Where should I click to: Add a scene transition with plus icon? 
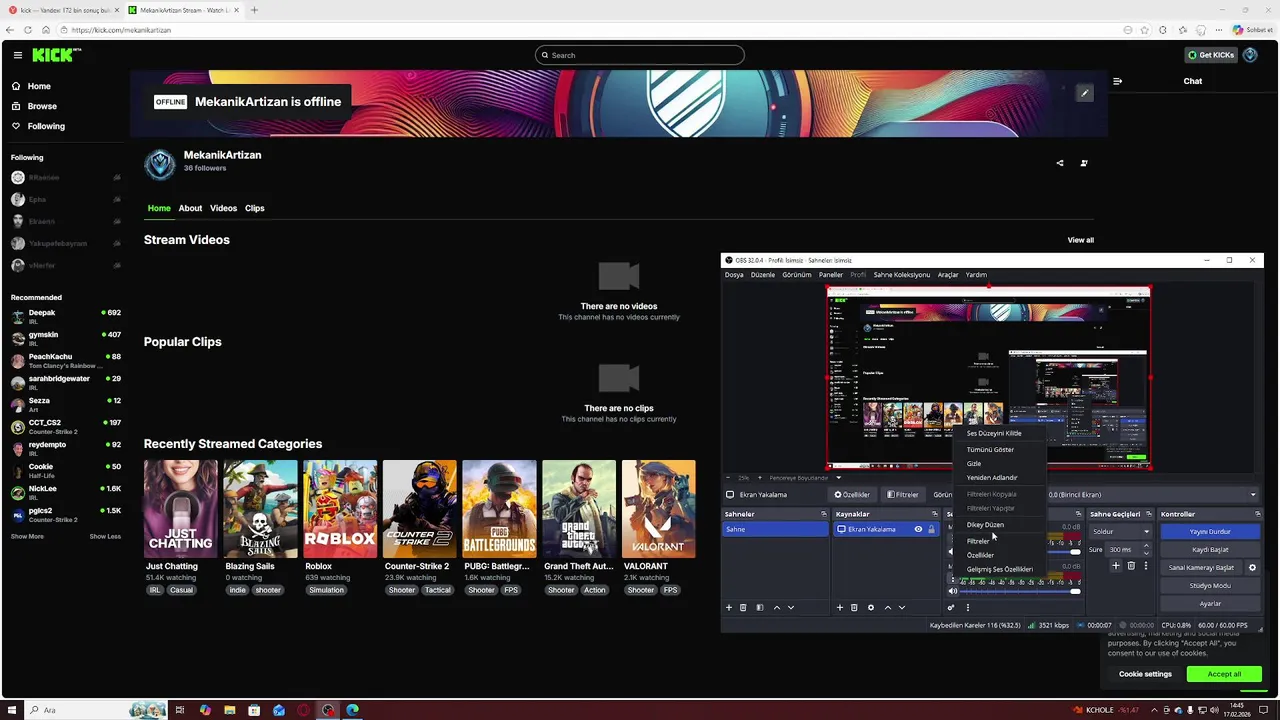click(x=1116, y=566)
